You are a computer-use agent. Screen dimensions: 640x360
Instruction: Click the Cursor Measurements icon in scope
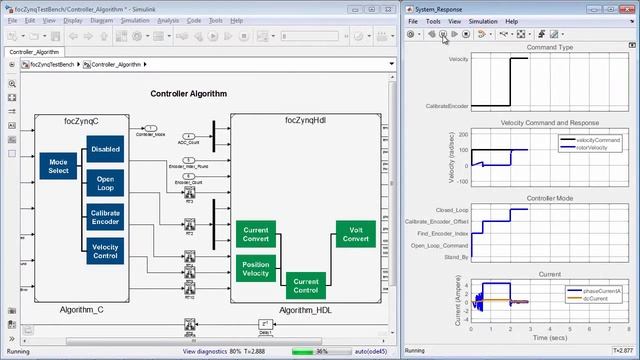554,35
